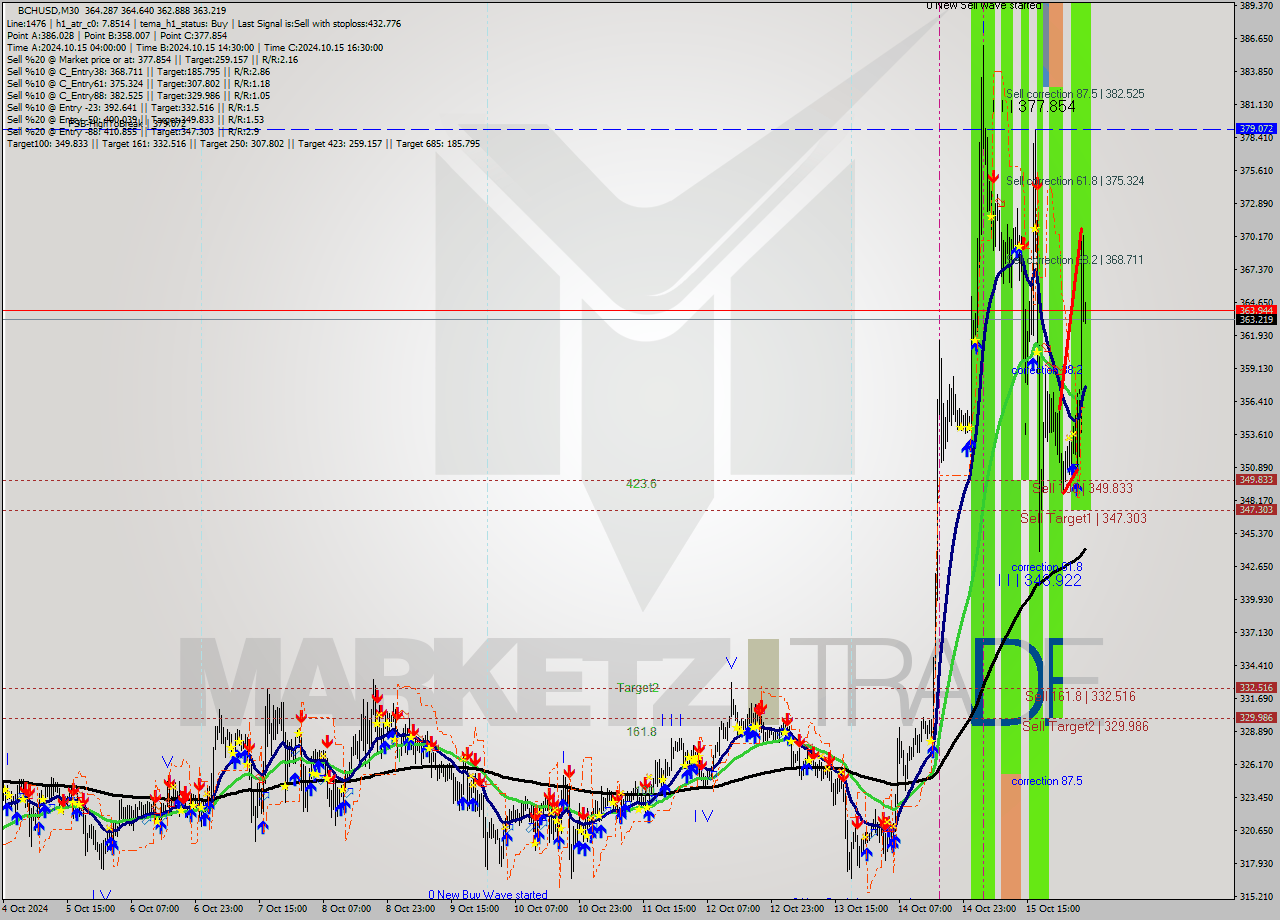Click the '9 Oct 15:00' time label

pyautogui.click(x=473, y=910)
